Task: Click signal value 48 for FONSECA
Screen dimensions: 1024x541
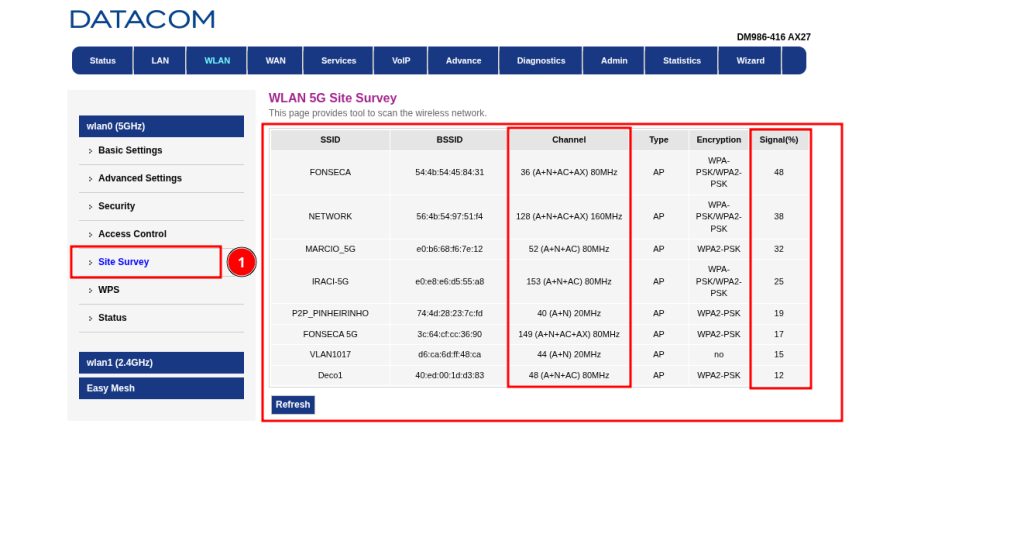Action: pos(778,172)
